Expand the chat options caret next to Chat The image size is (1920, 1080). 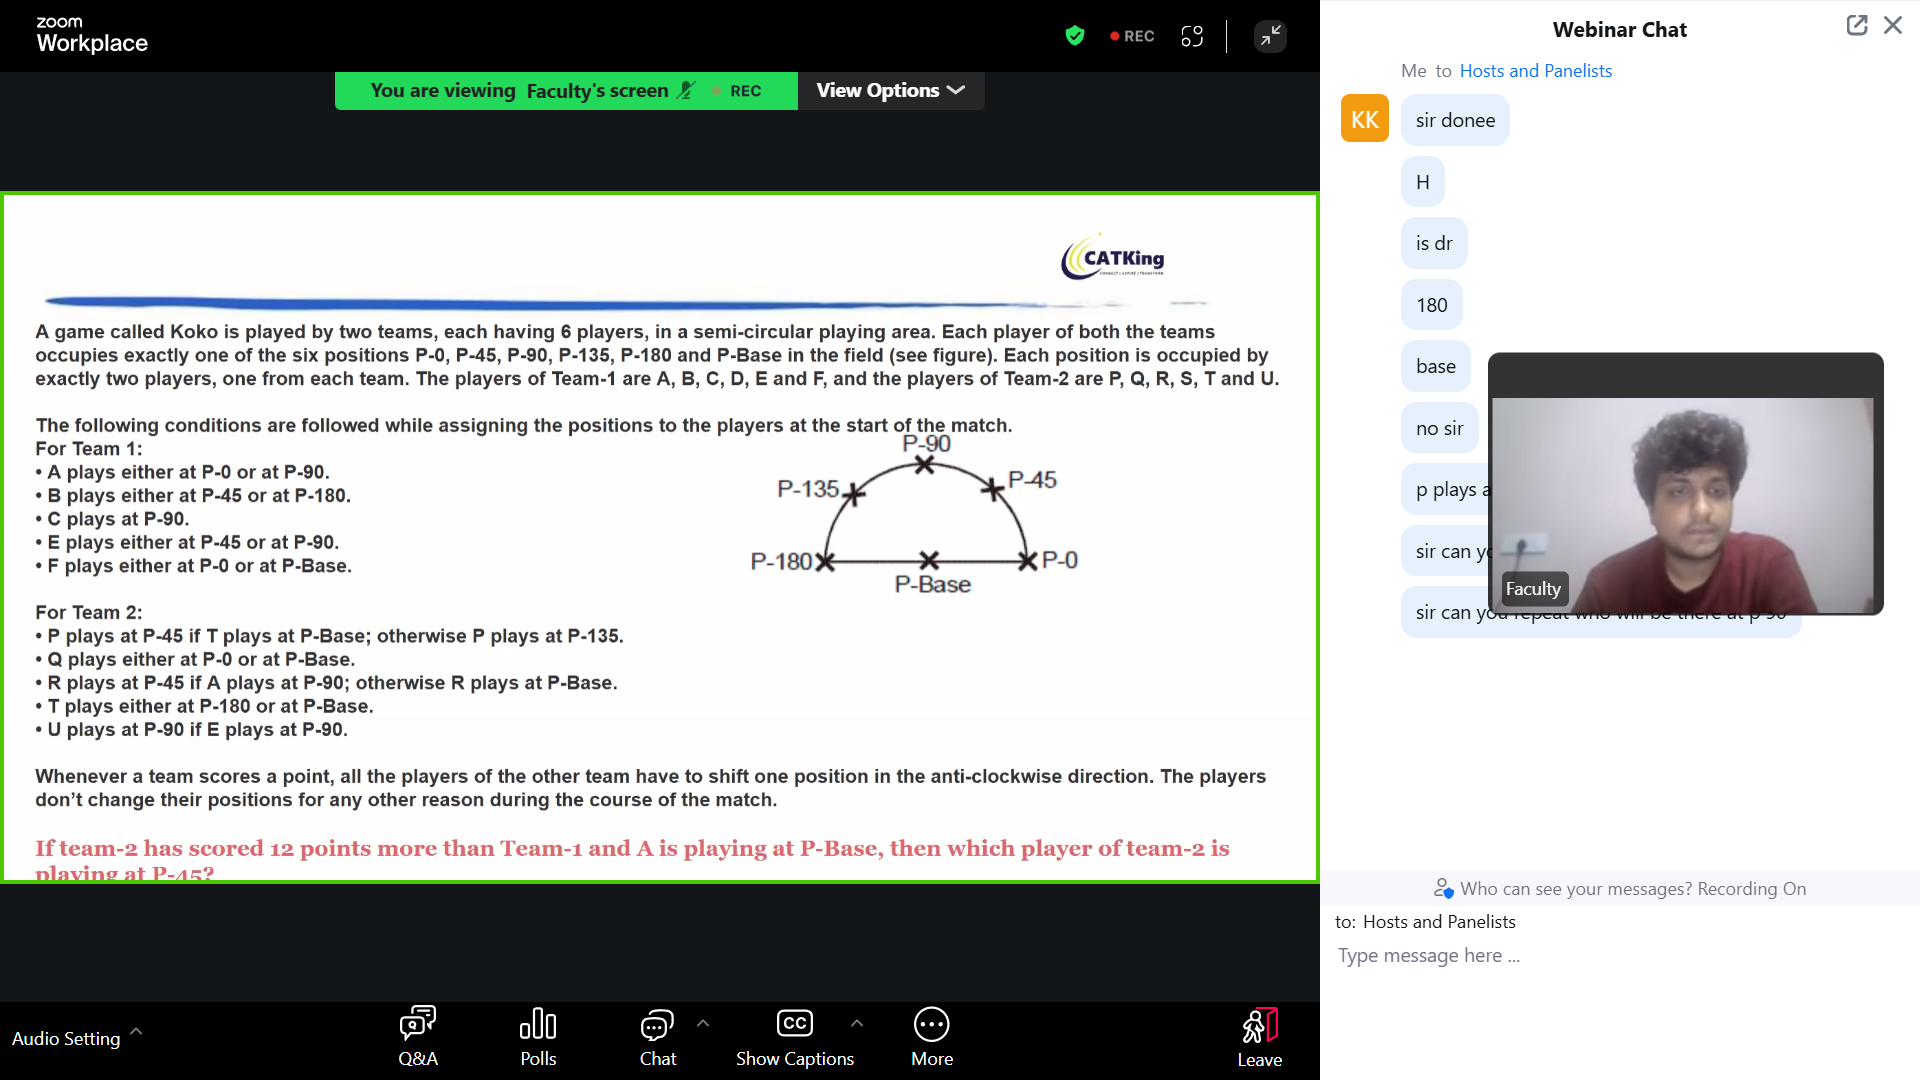[703, 1023]
